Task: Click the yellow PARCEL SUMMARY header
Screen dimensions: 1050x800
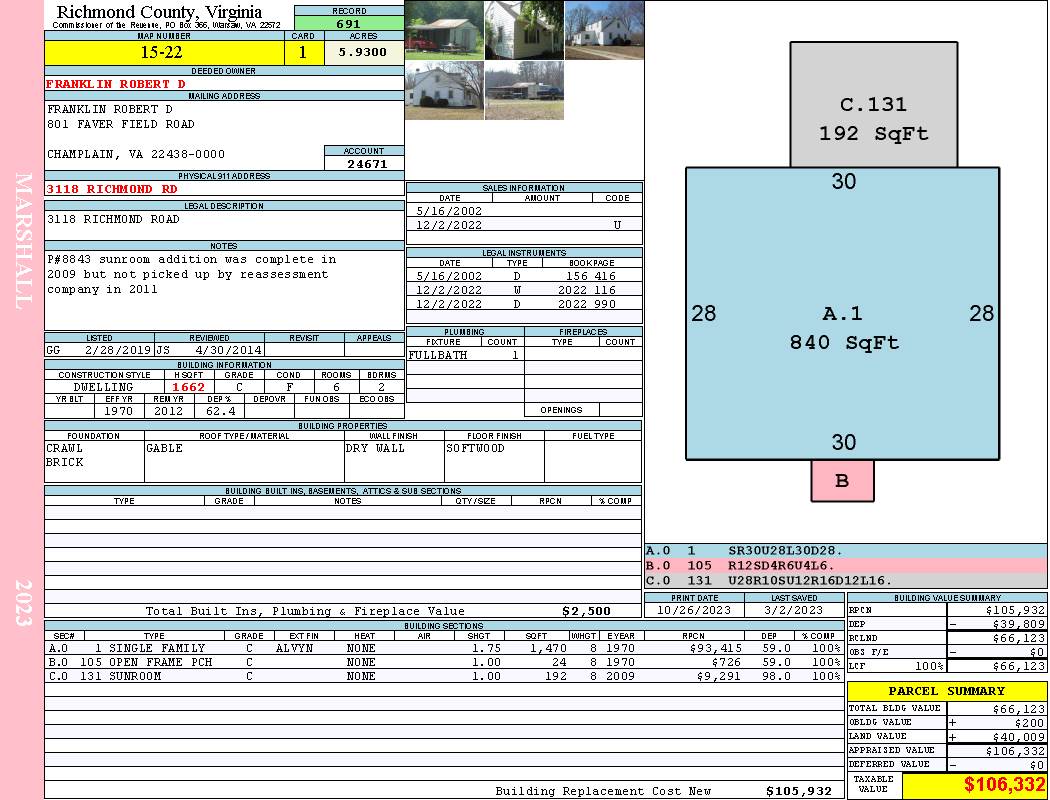Action: tap(946, 691)
